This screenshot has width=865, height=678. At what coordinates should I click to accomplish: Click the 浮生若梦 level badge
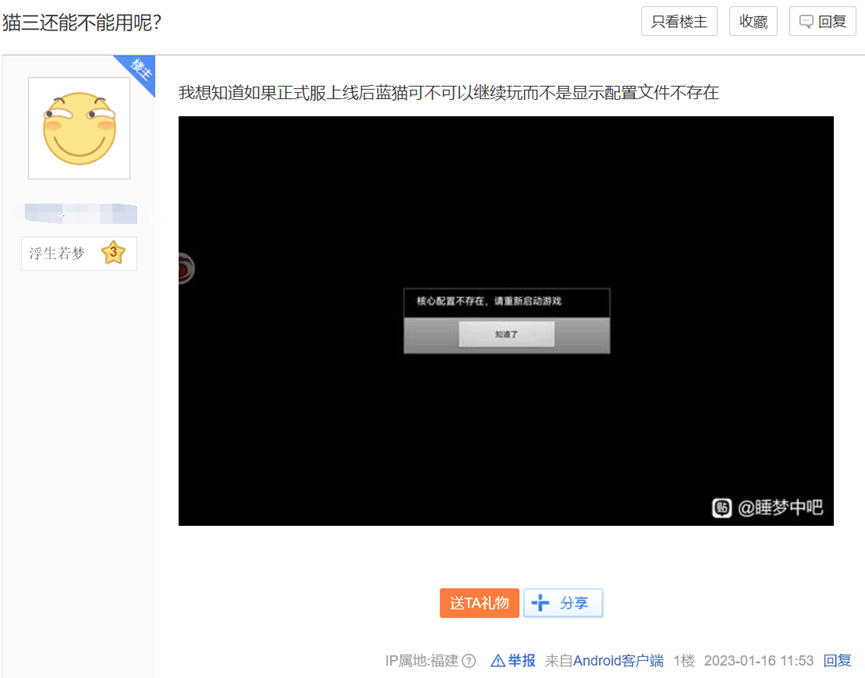click(79, 253)
